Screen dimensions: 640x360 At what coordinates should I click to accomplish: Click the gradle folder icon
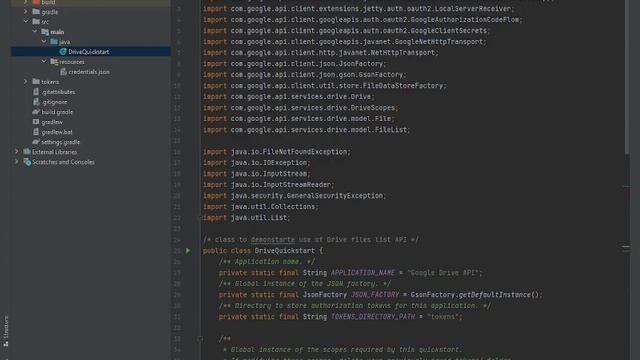tap(36, 11)
